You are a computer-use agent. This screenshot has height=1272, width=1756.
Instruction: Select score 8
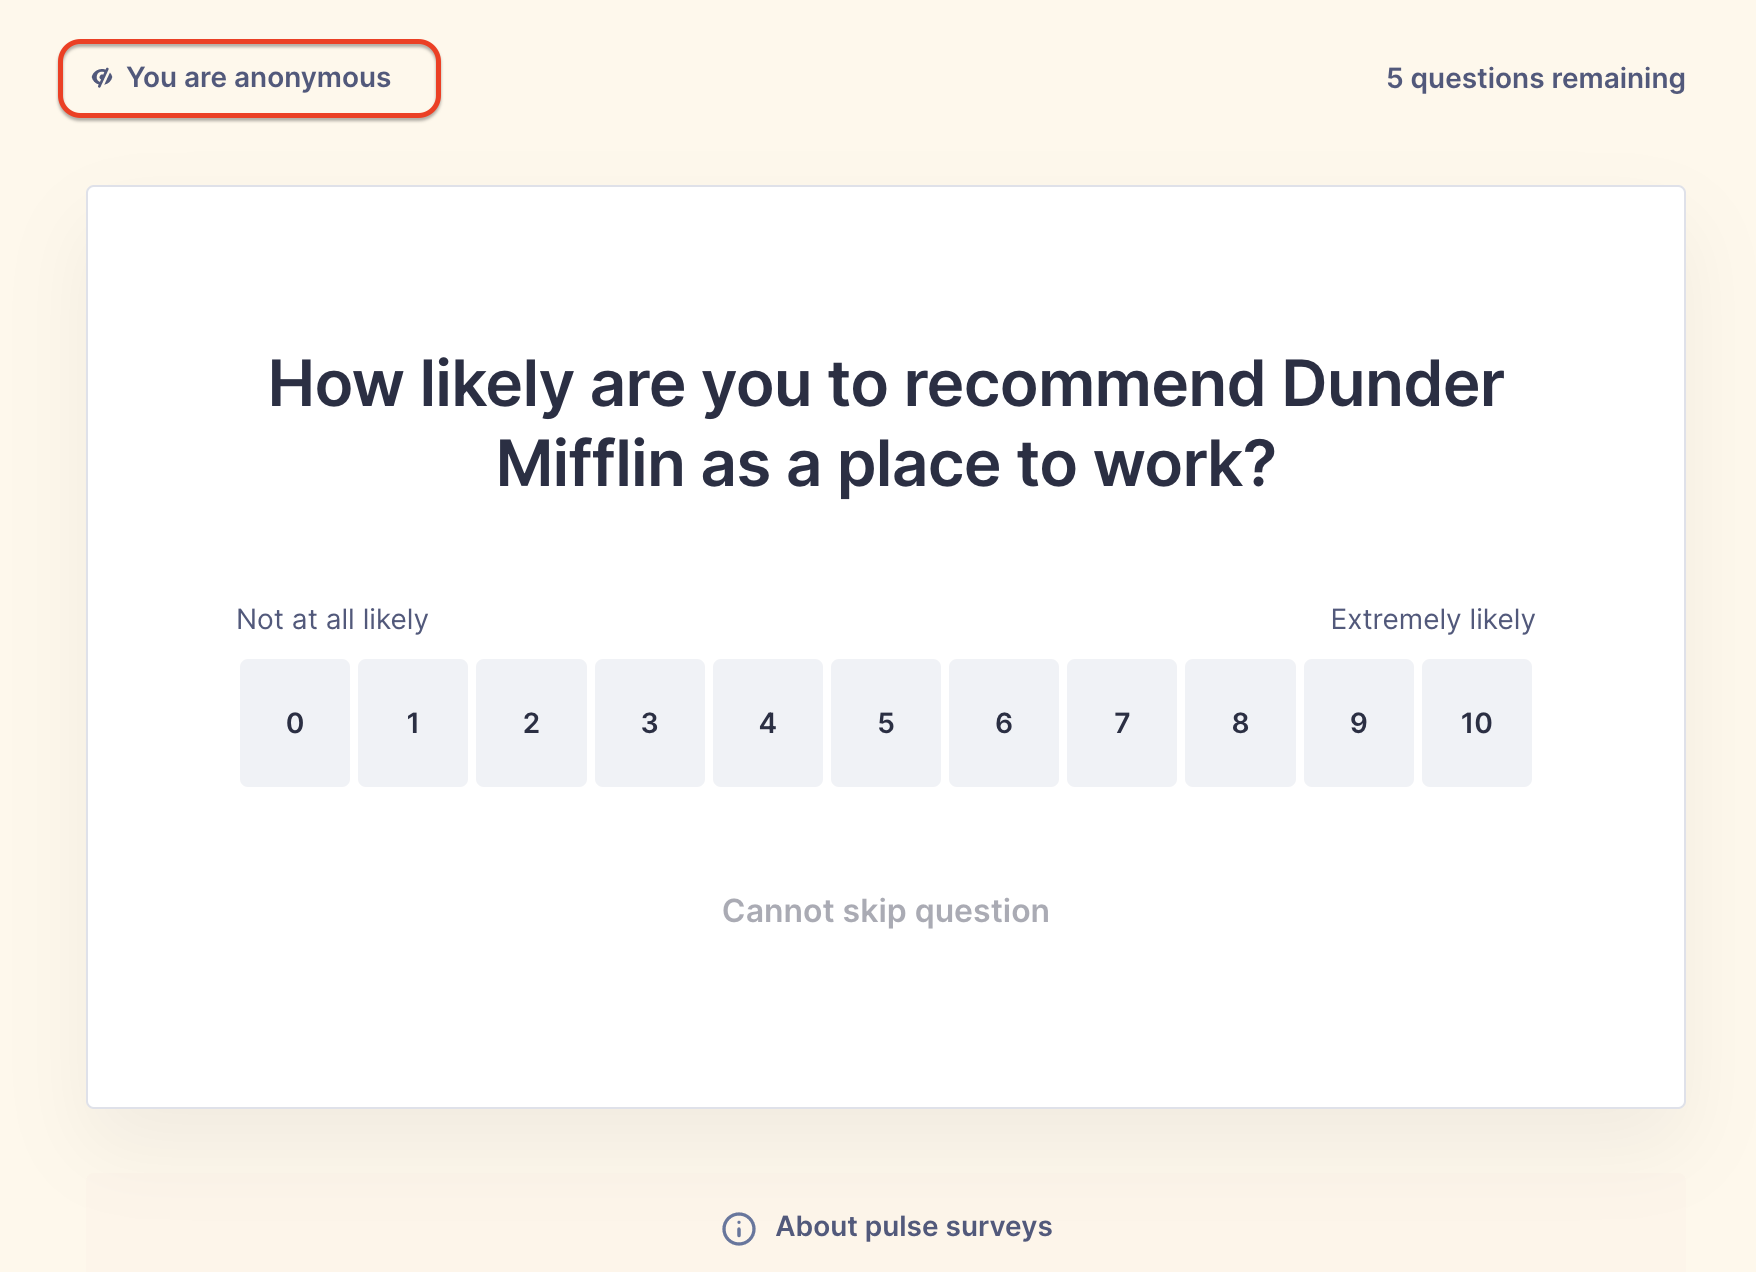pyautogui.click(x=1240, y=723)
